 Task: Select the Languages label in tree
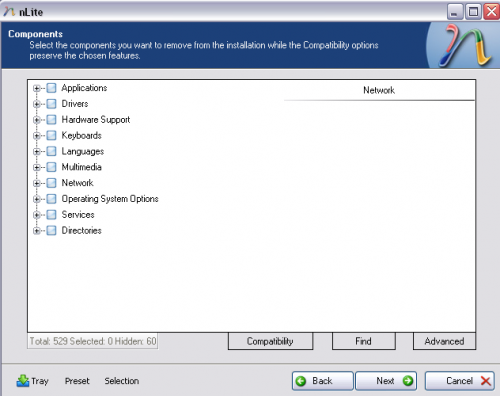click(83, 152)
